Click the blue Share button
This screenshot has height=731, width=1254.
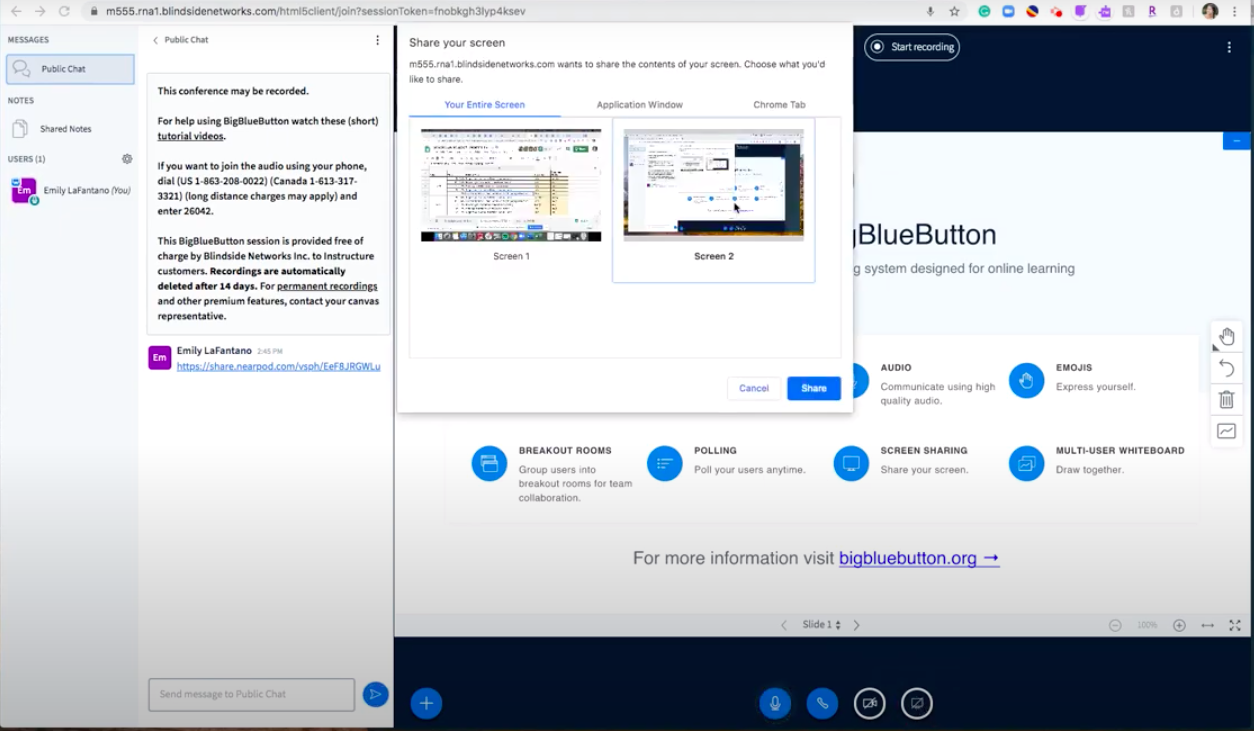pos(813,388)
